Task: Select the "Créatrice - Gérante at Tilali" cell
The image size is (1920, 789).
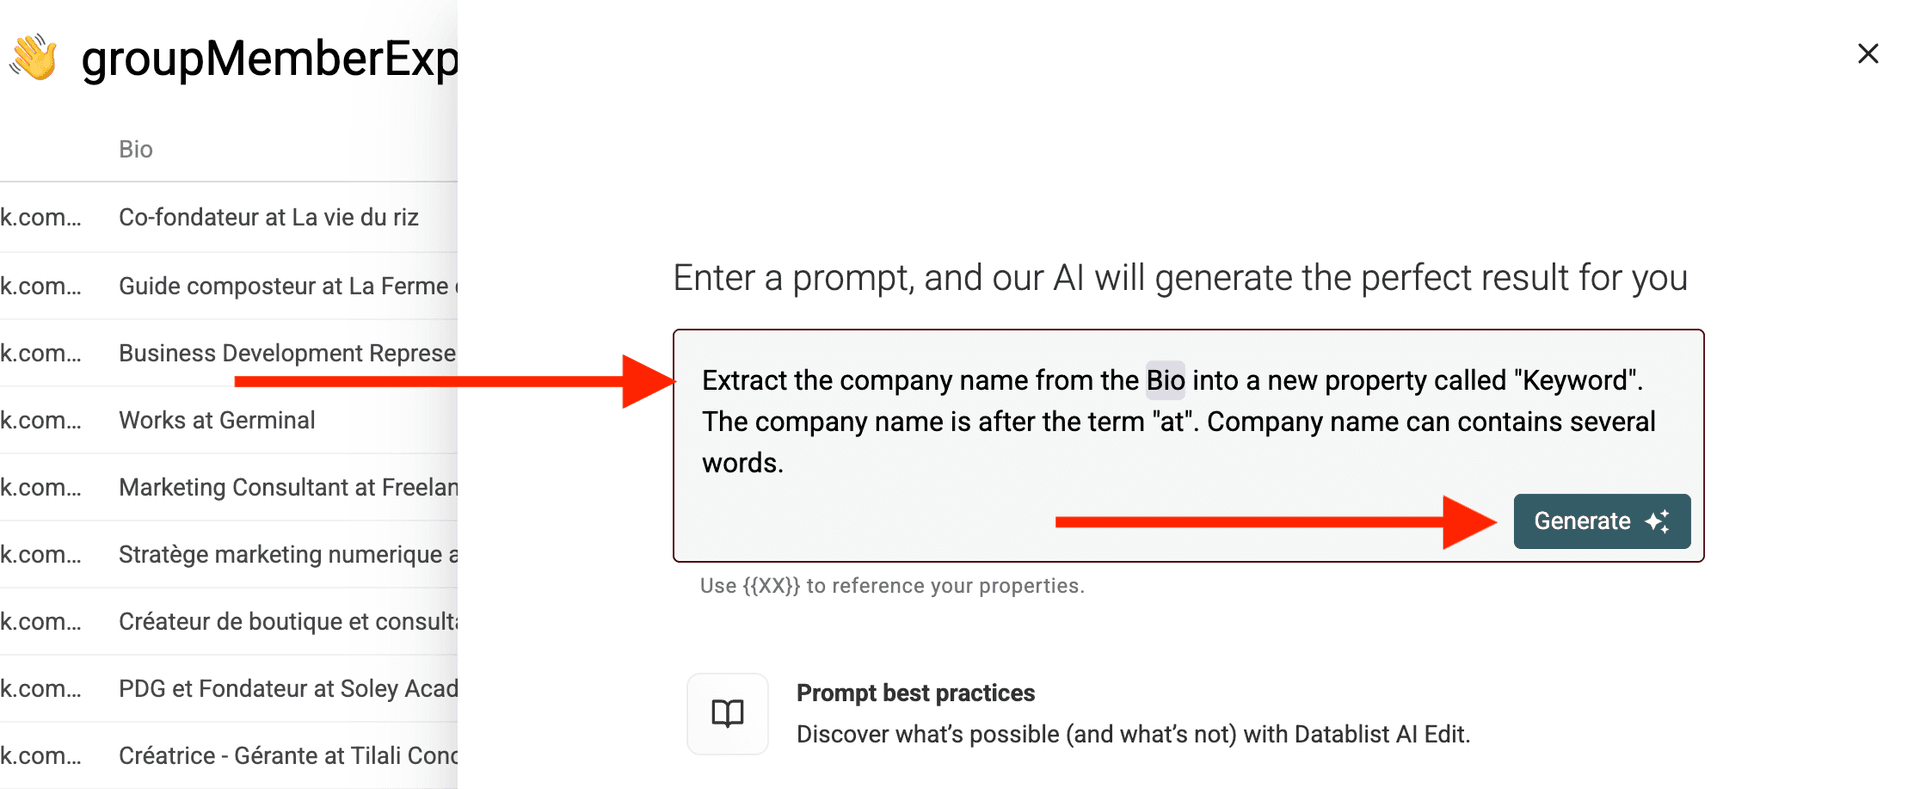Action: point(287,756)
